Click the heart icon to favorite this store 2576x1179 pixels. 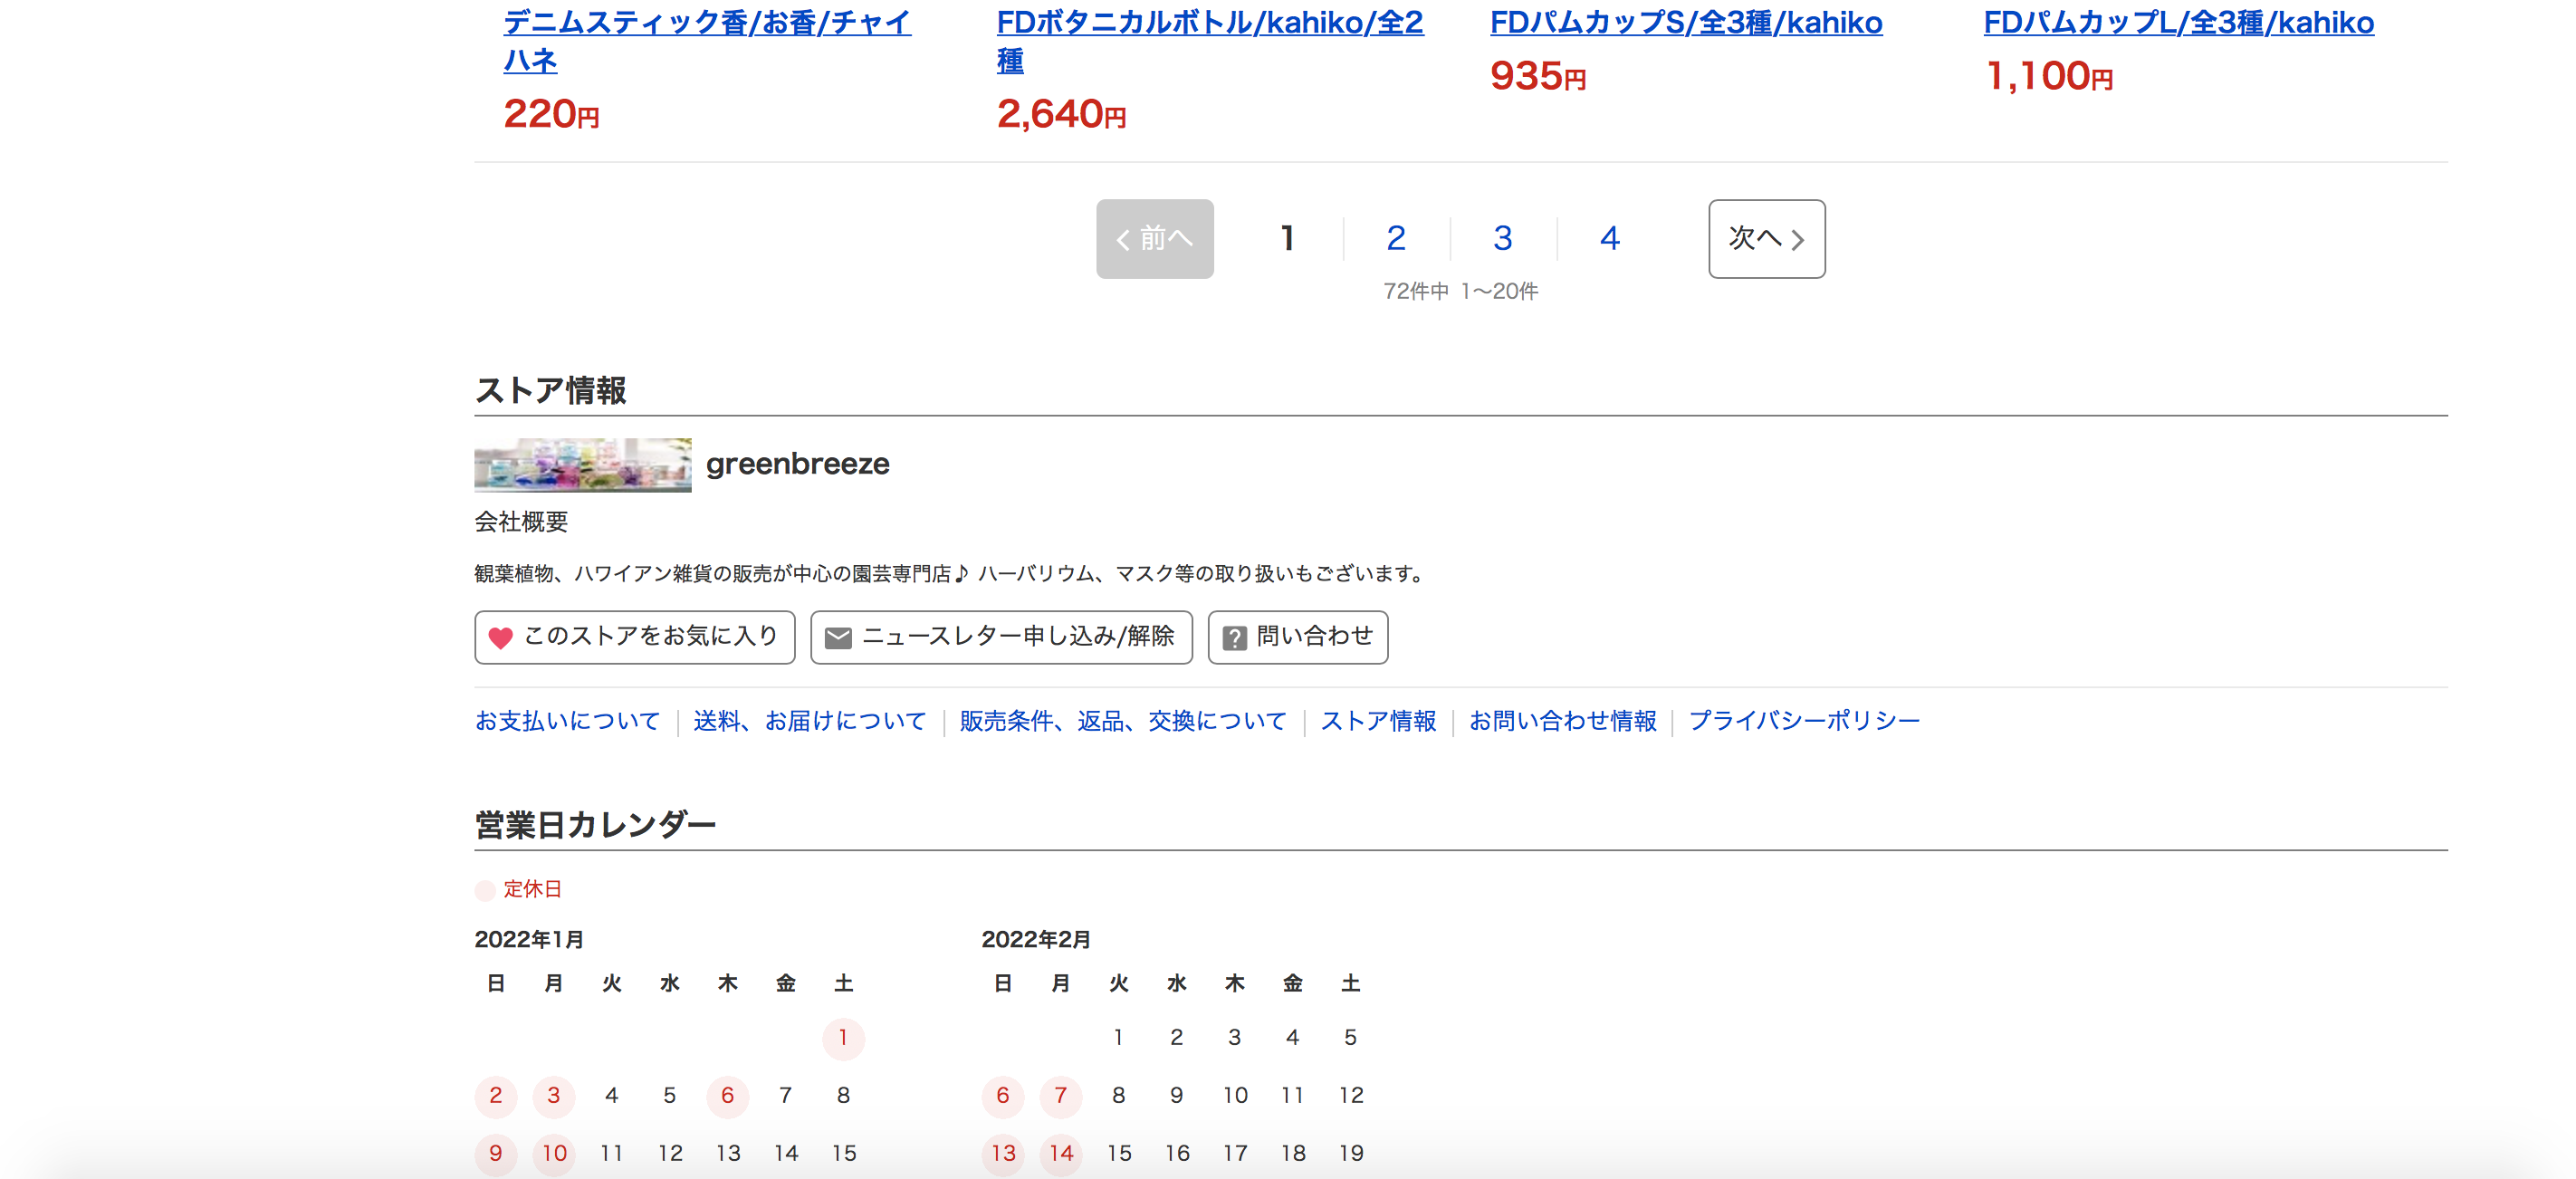pyautogui.click(x=500, y=637)
